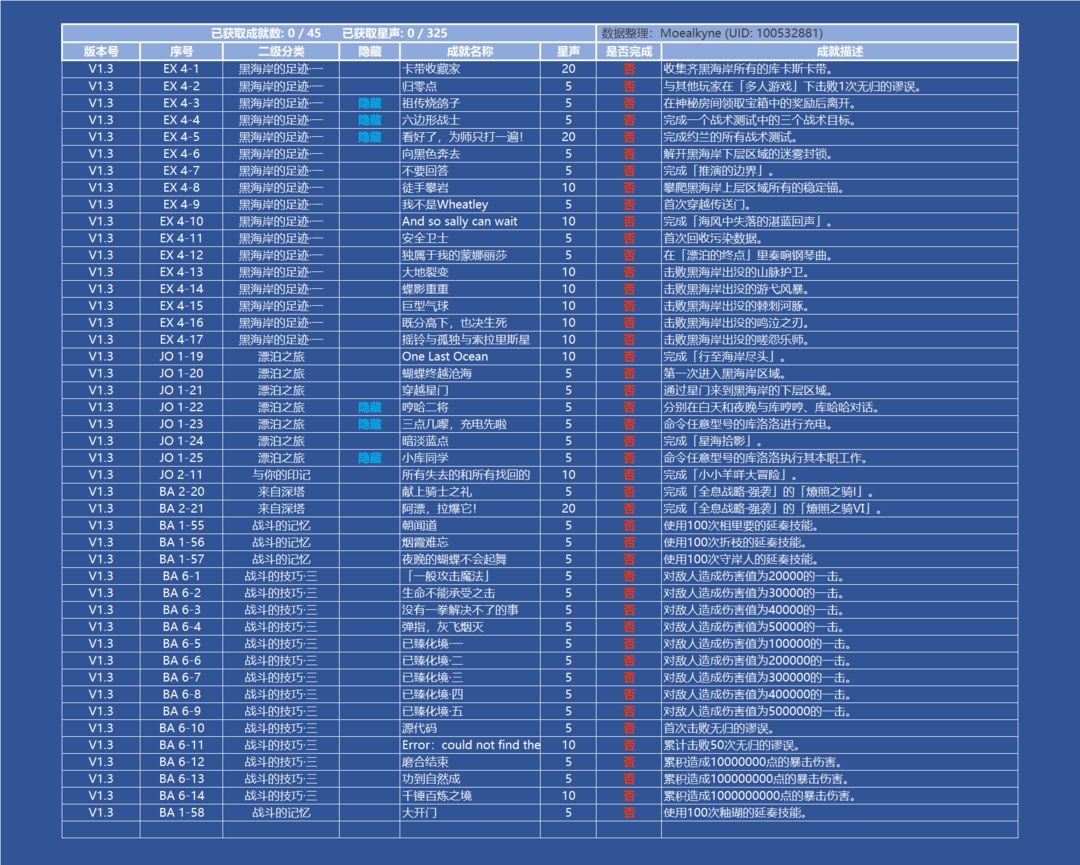Click the 已获取成就数 0 / 45 summary cell
Viewport: 1080px width, 865px height.
coord(266,33)
